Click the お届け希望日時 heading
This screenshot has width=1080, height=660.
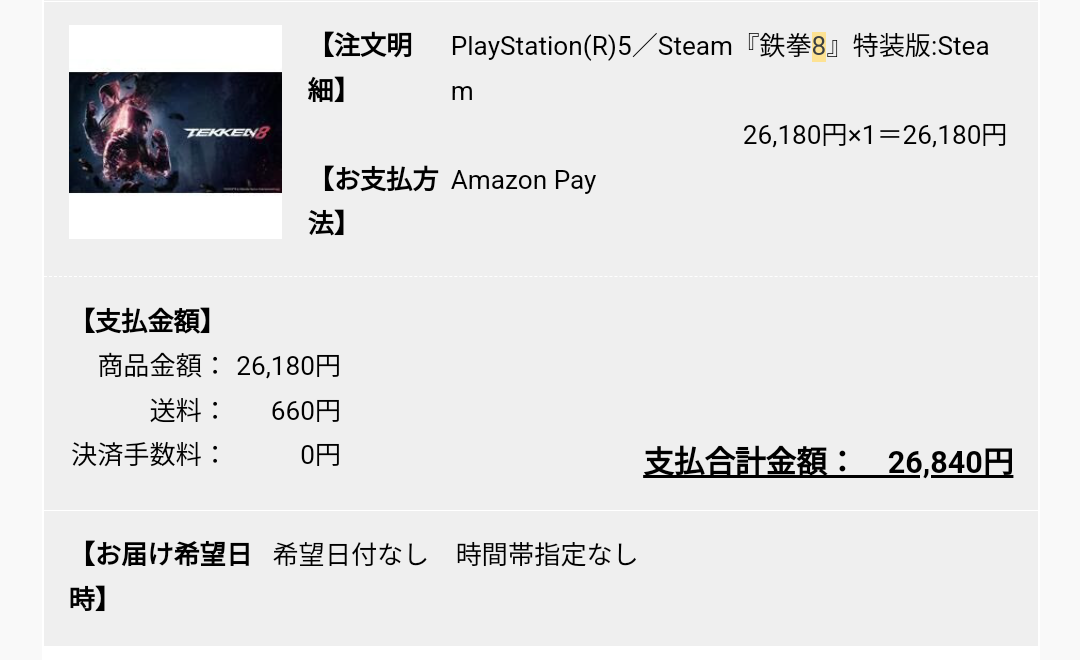click(161, 576)
